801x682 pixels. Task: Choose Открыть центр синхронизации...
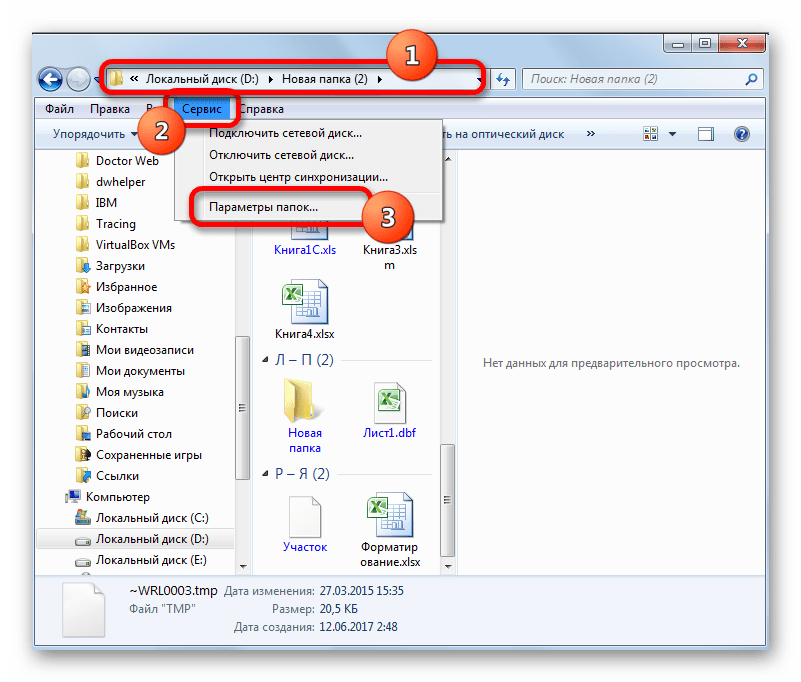point(308,177)
